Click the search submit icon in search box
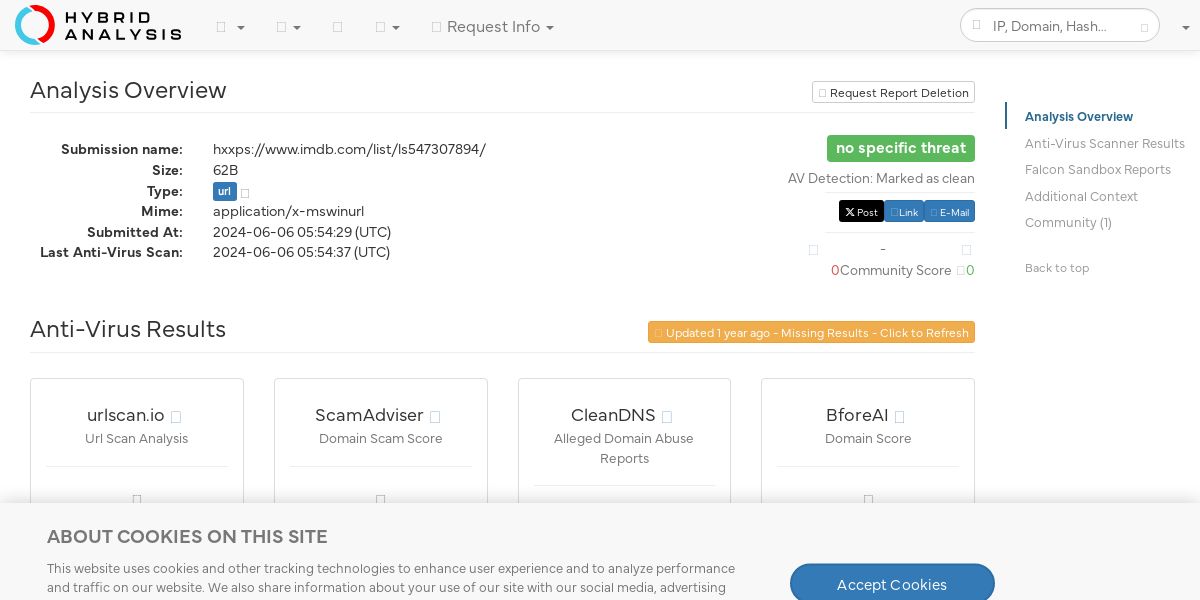The image size is (1200, 600). tap(1145, 27)
